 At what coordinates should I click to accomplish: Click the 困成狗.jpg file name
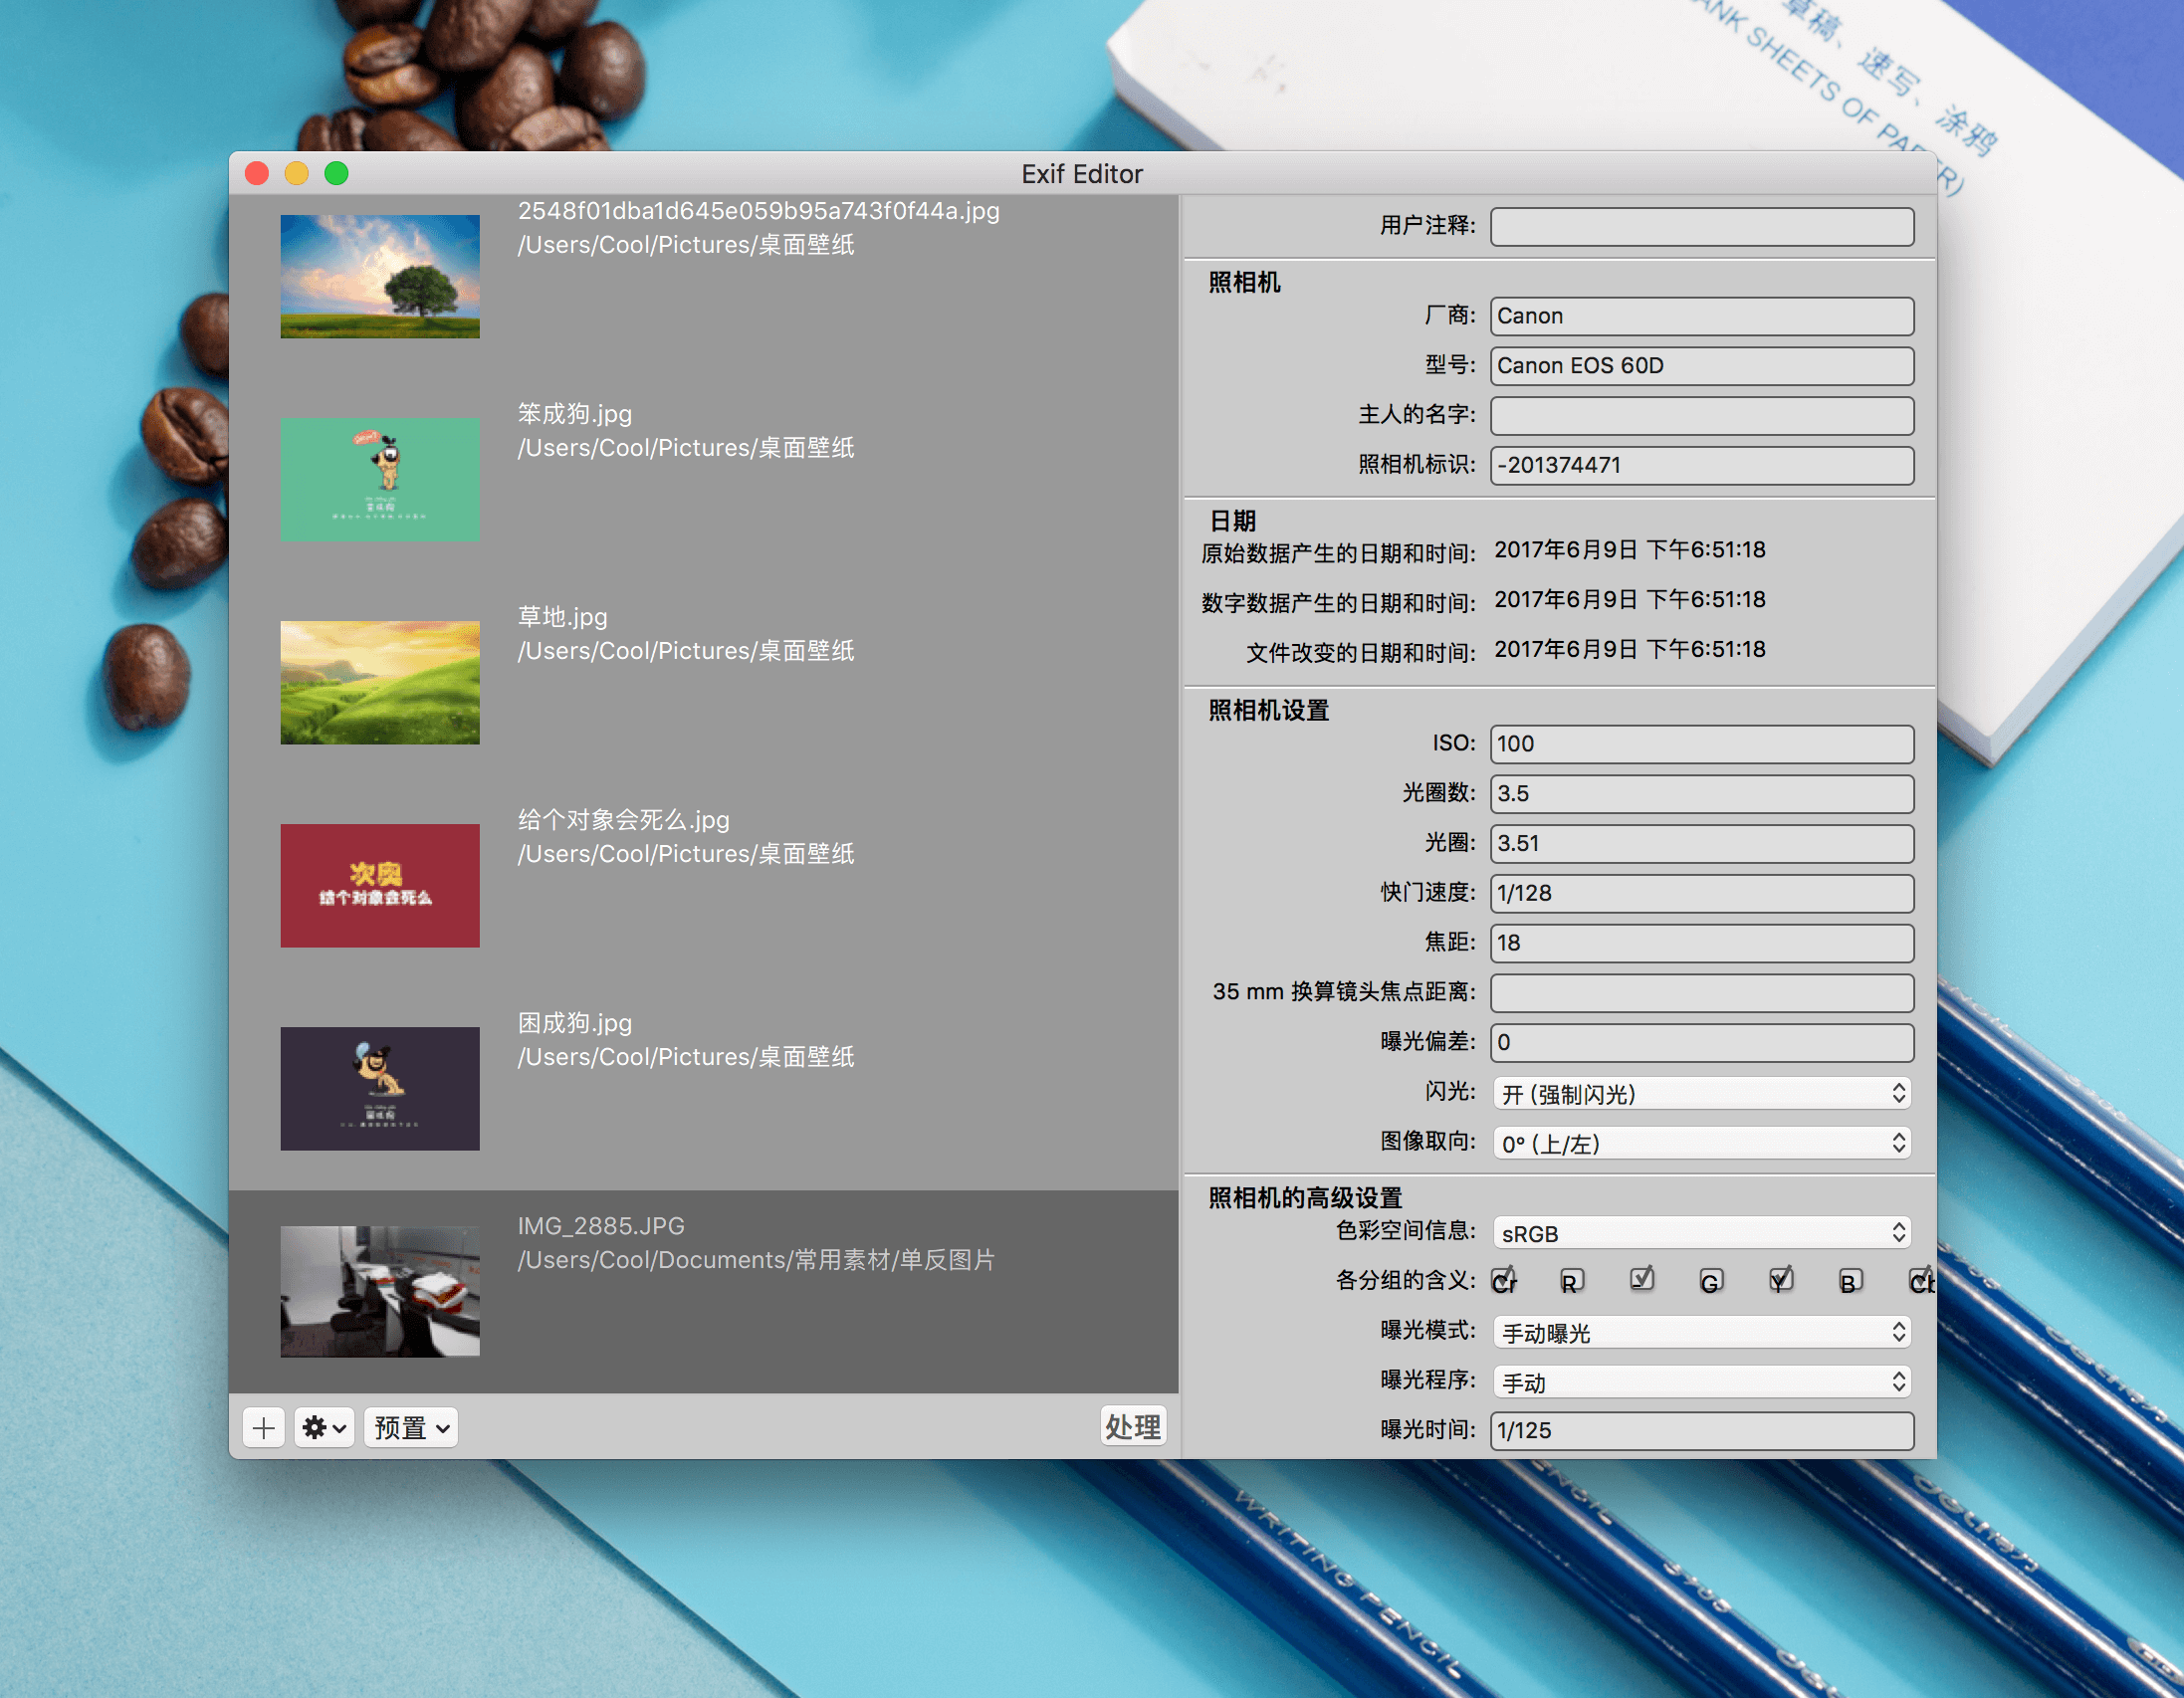(x=575, y=1022)
